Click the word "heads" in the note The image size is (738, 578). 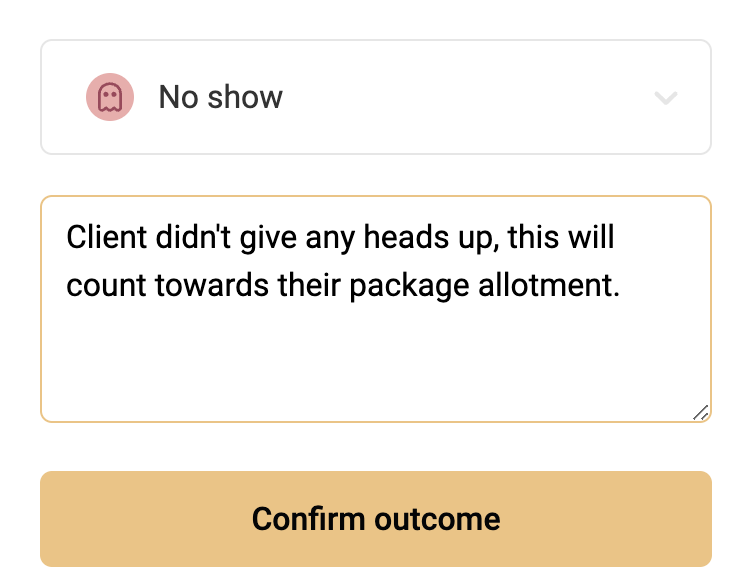point(406,237)
